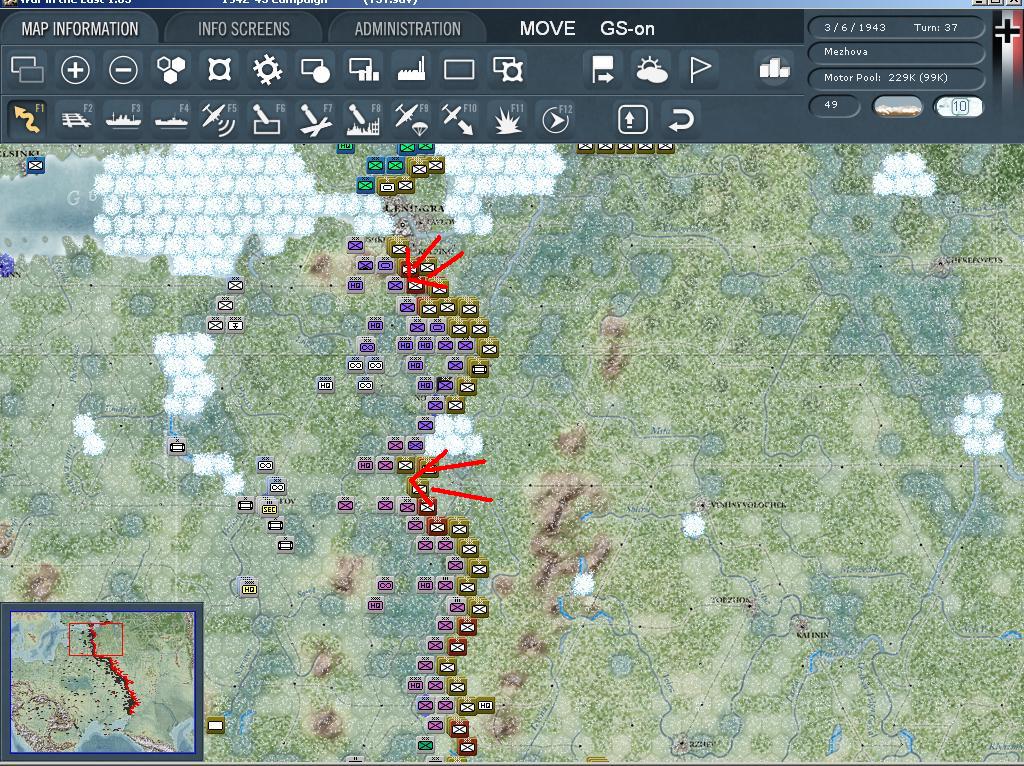1024x766 pixels.
Task: Open the INFO SCREENS tab
Action: click(244, 29)
